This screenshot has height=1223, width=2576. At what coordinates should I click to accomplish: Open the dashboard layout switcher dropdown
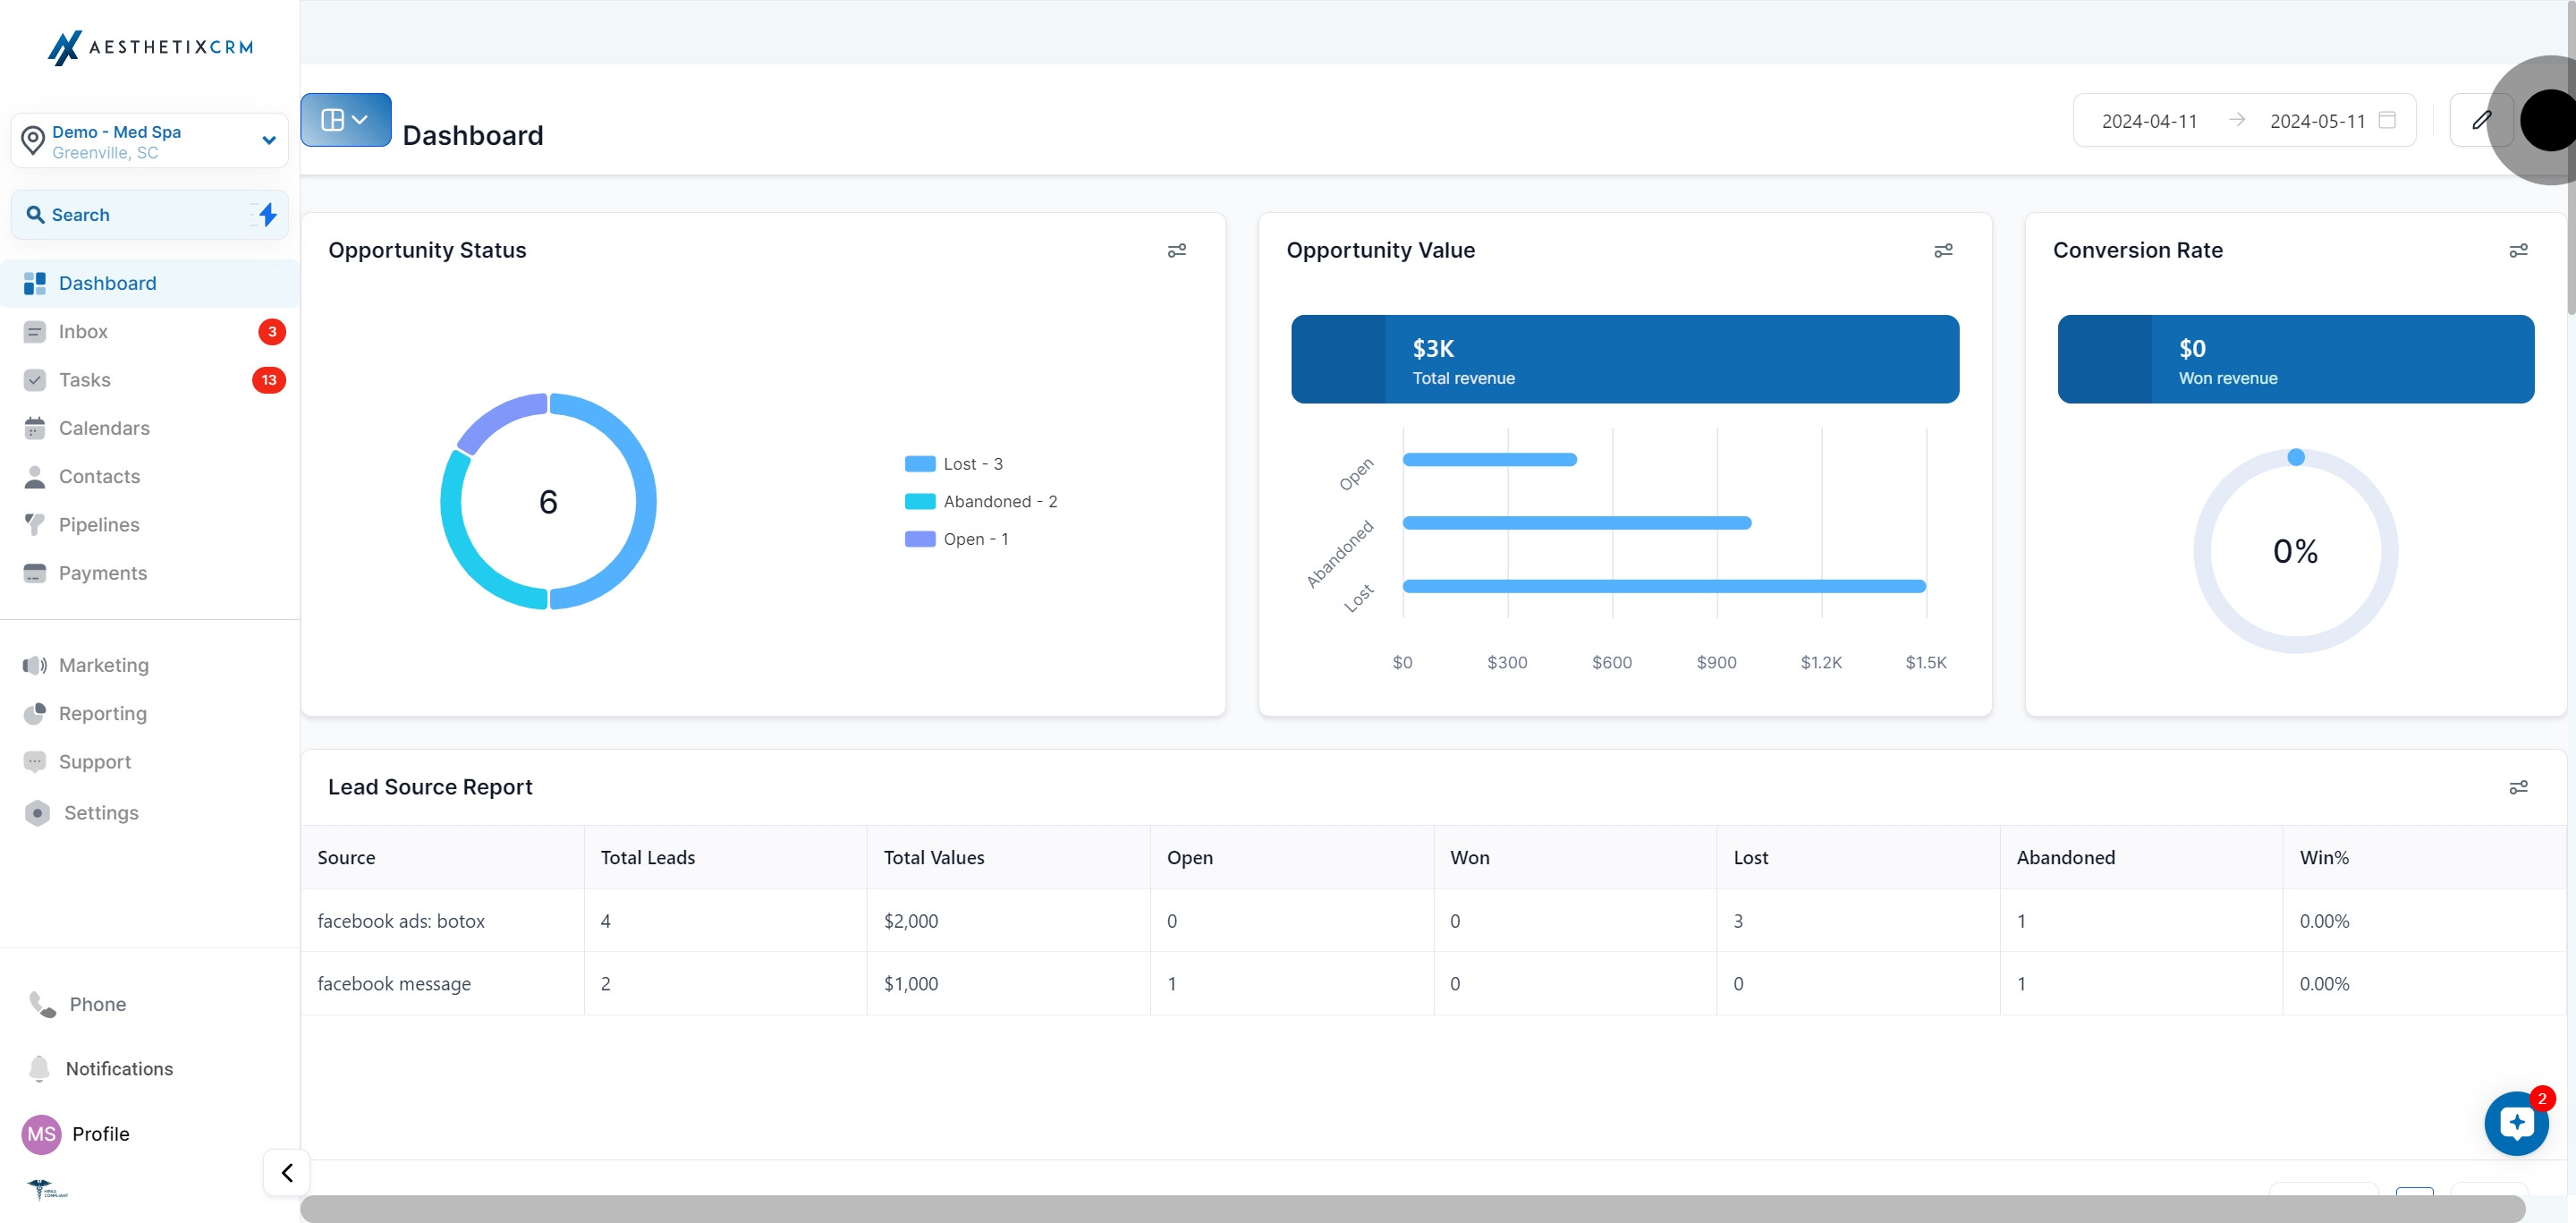[345, 120]
